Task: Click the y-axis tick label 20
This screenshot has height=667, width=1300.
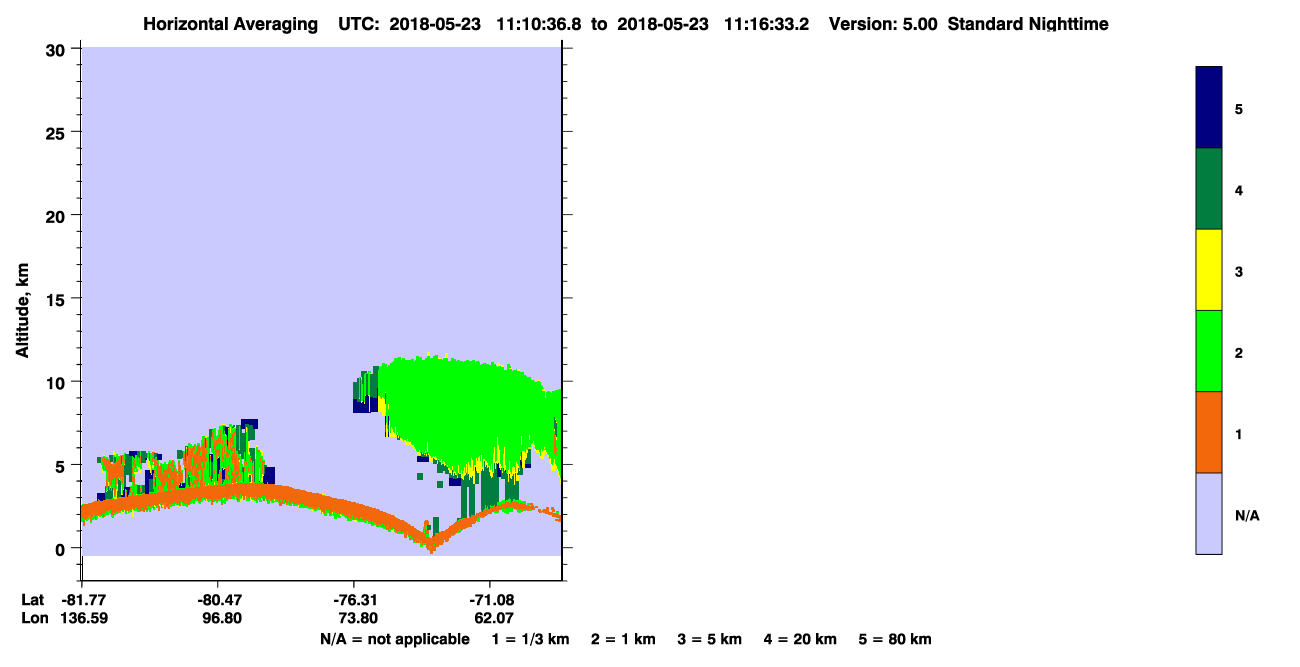Action: (58, 216)
